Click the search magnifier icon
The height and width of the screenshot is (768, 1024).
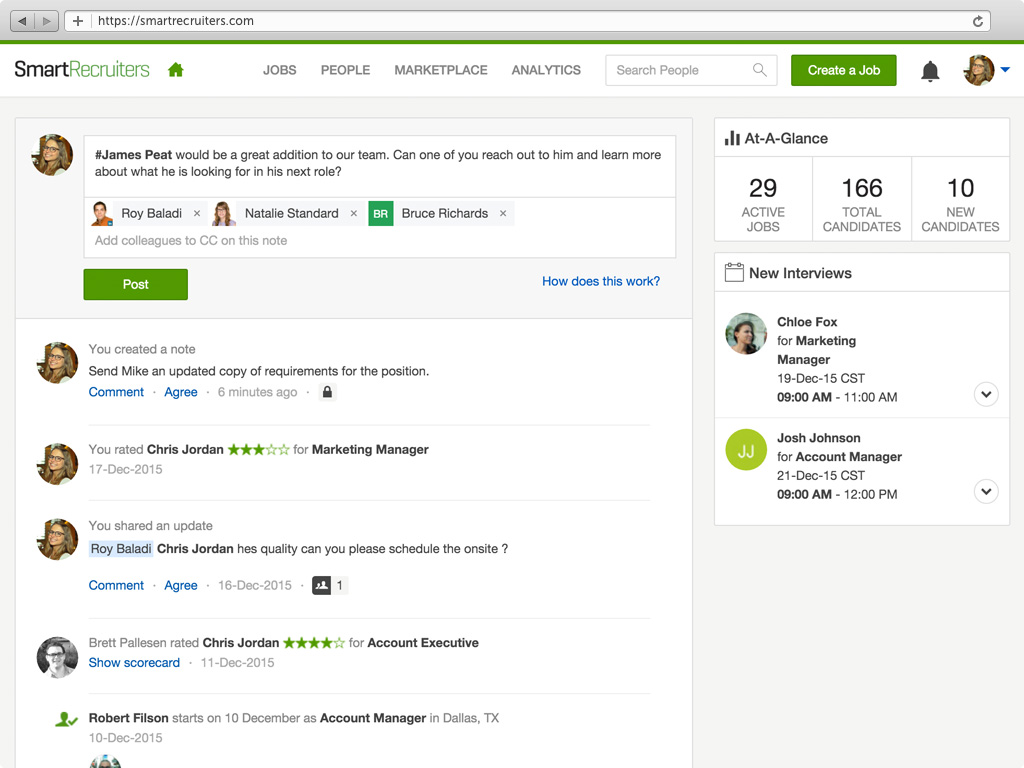click(760, 70)
